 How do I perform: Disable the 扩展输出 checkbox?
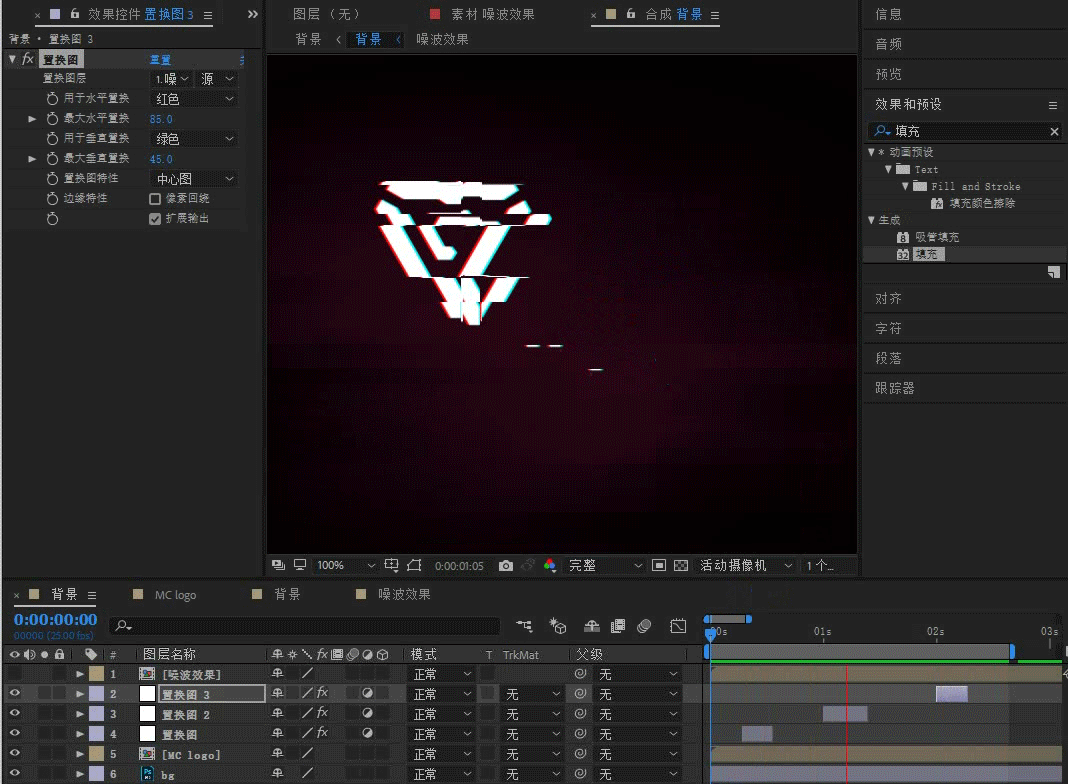coord(154,218)
